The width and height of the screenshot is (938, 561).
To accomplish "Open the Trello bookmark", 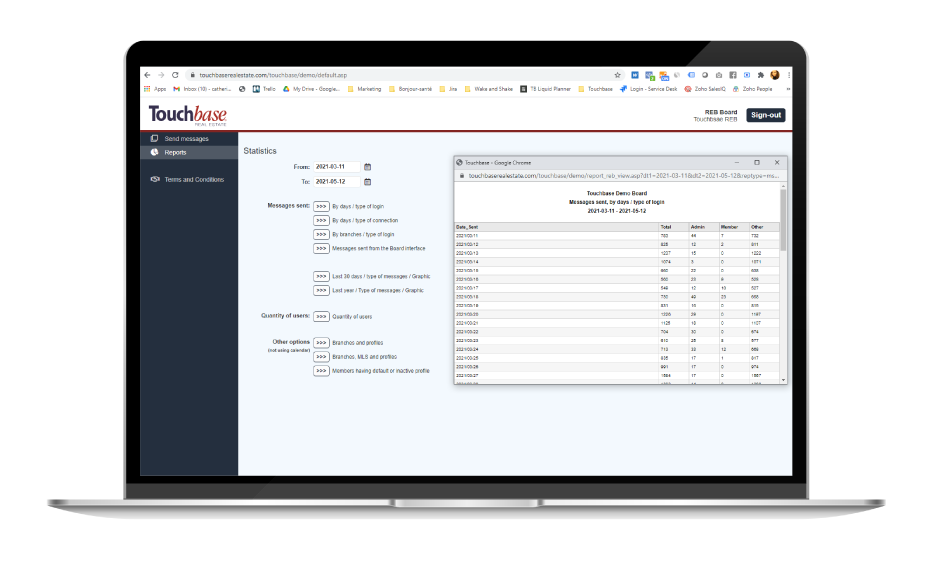I will [264, 89].
